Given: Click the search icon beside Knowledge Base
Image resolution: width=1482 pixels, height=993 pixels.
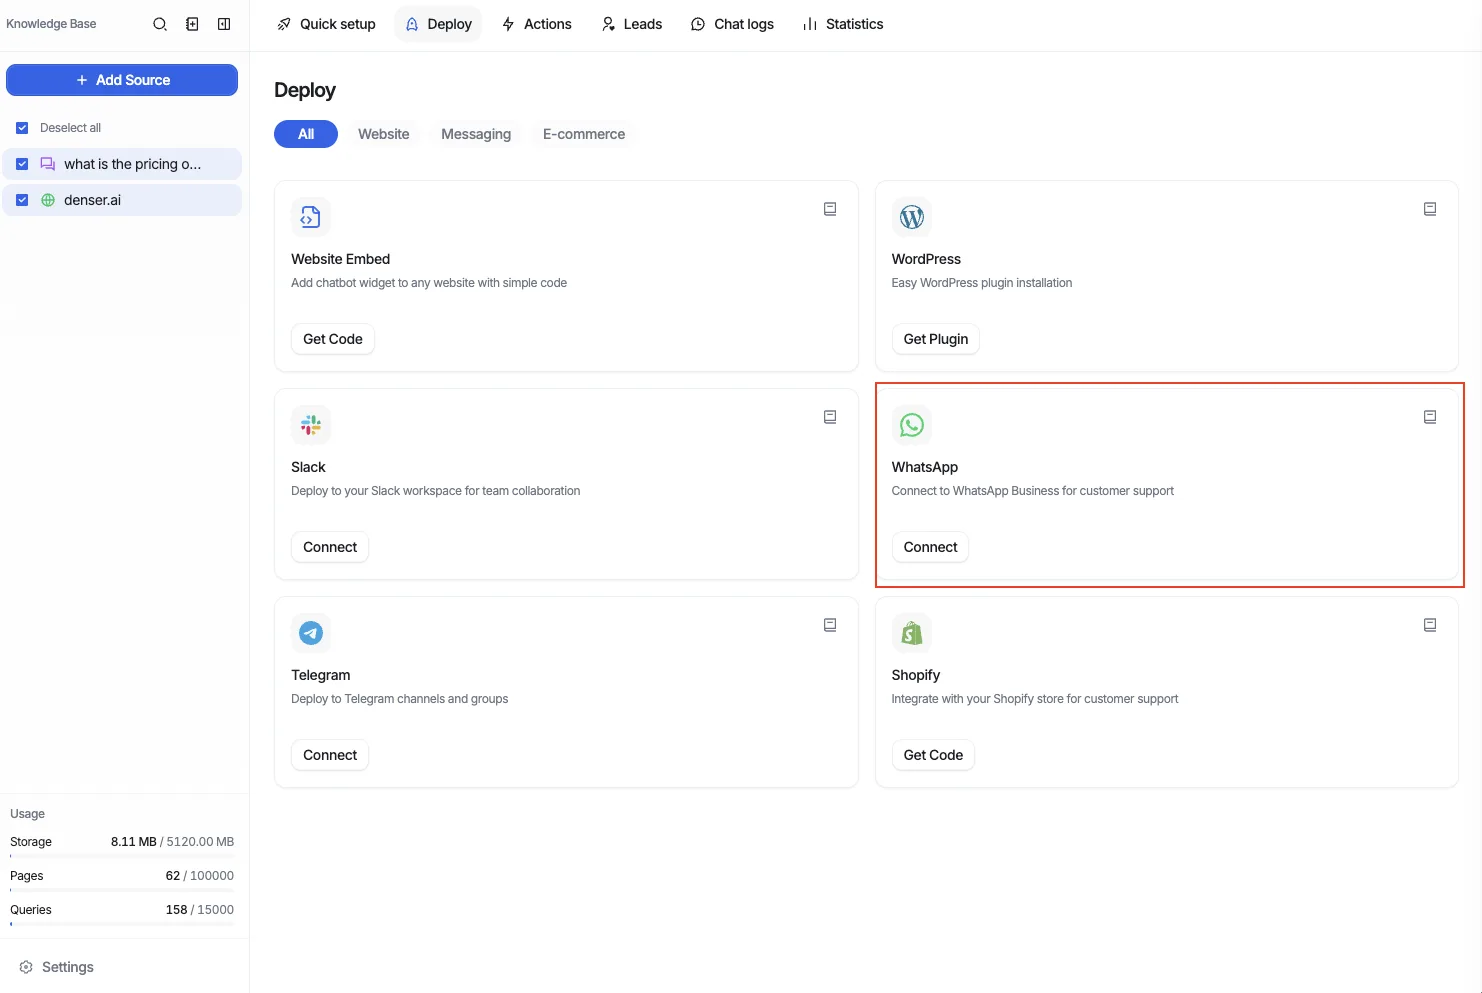Looking at the screenshot, I should 160,24.
